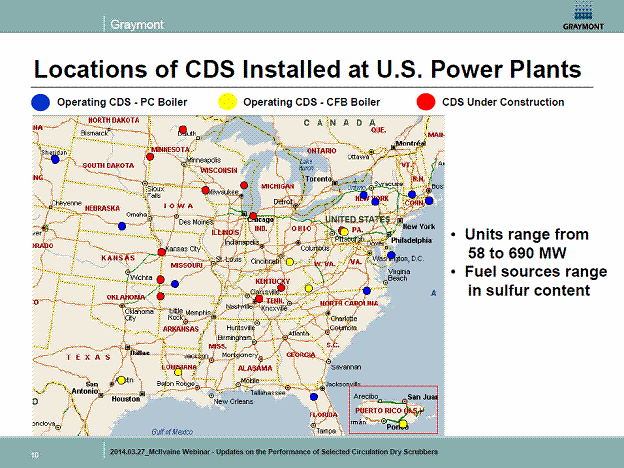Select the blue marker over the CONN label
This screenshot has width=624, height=468.
(412, 195)
